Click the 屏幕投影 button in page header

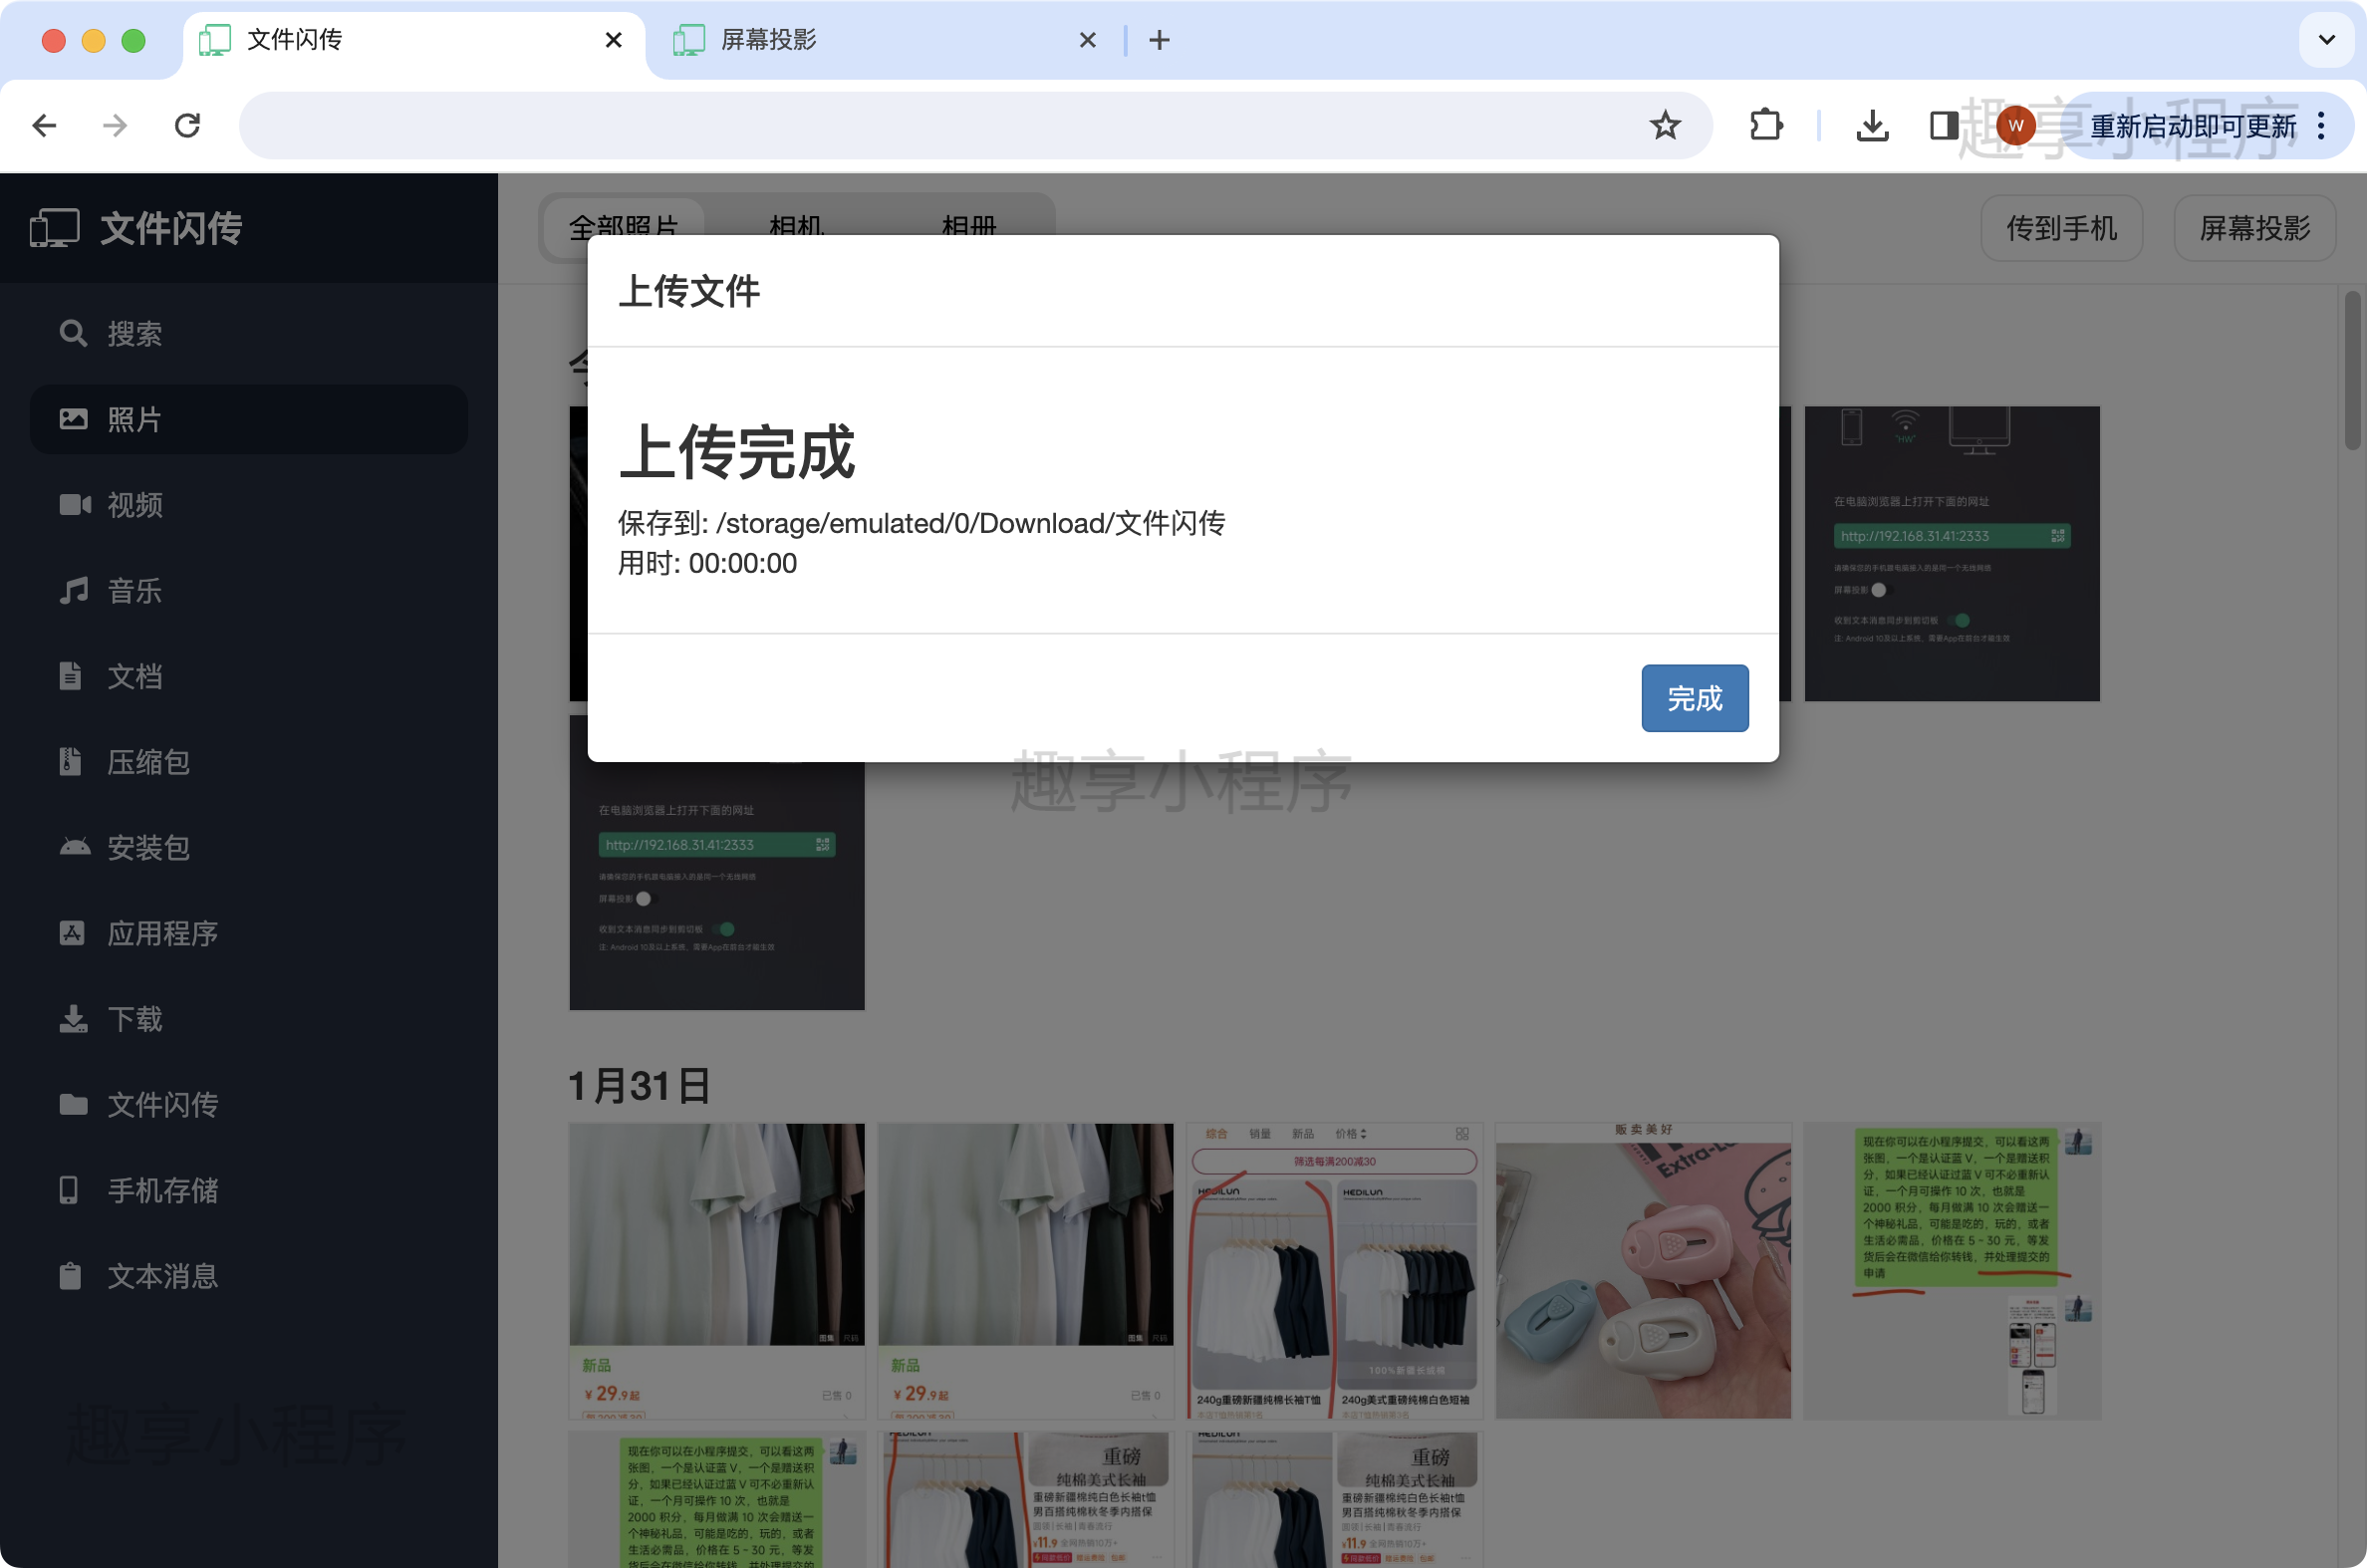click(x=2254, y=228)
